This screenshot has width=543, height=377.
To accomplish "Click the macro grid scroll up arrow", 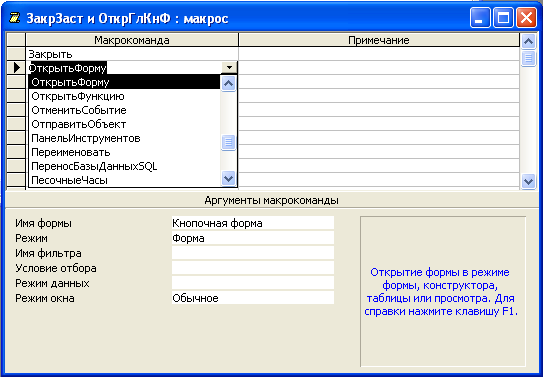I will click(x=528, y=42).
